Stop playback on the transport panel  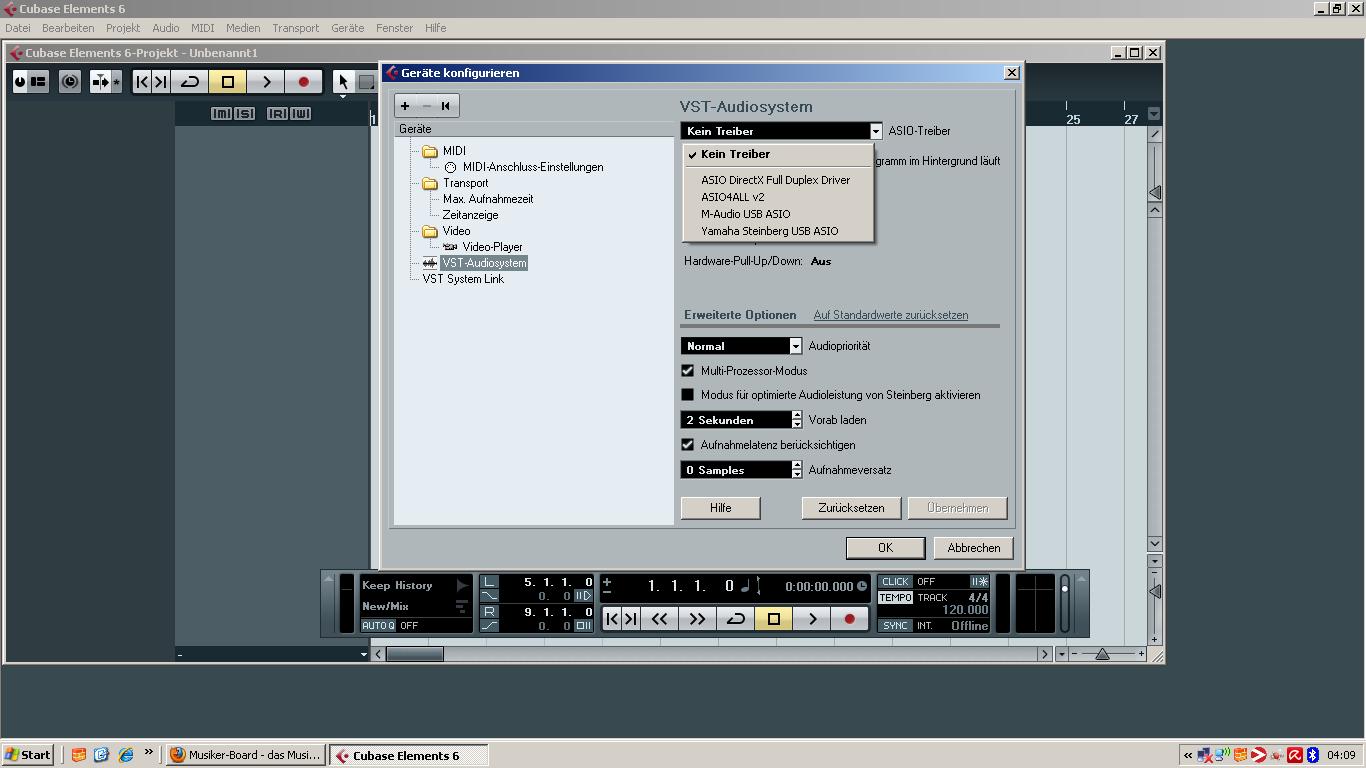pos(774,619)
